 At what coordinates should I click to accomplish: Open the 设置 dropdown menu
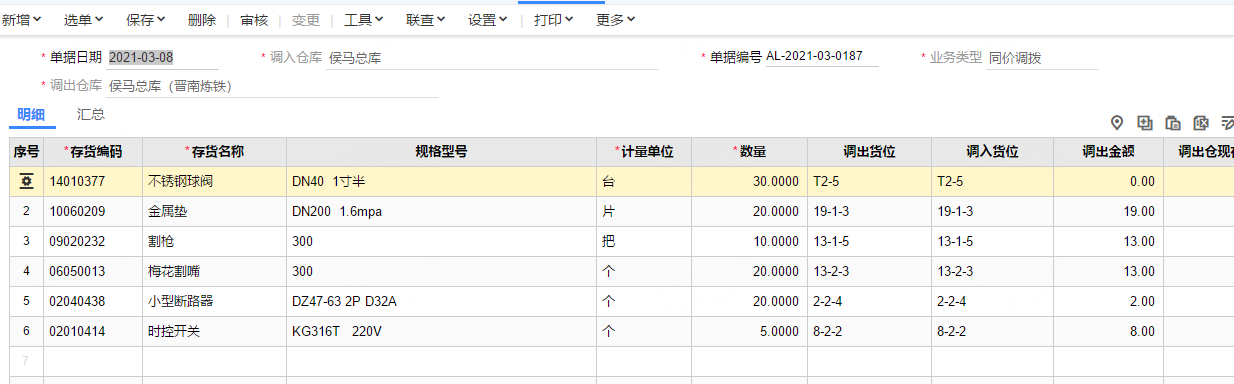(x=488, y=19)
